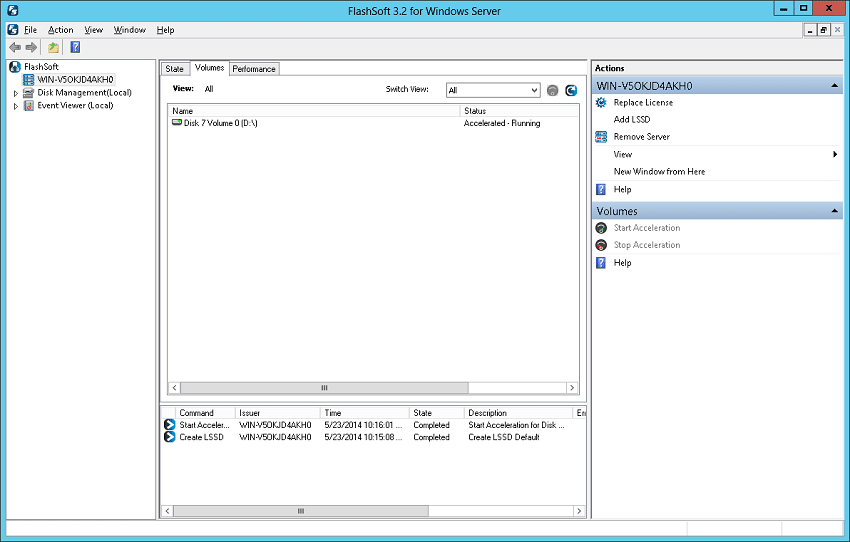
Task: Click the command log scroll-left arrow
Action: coord(168,511)
